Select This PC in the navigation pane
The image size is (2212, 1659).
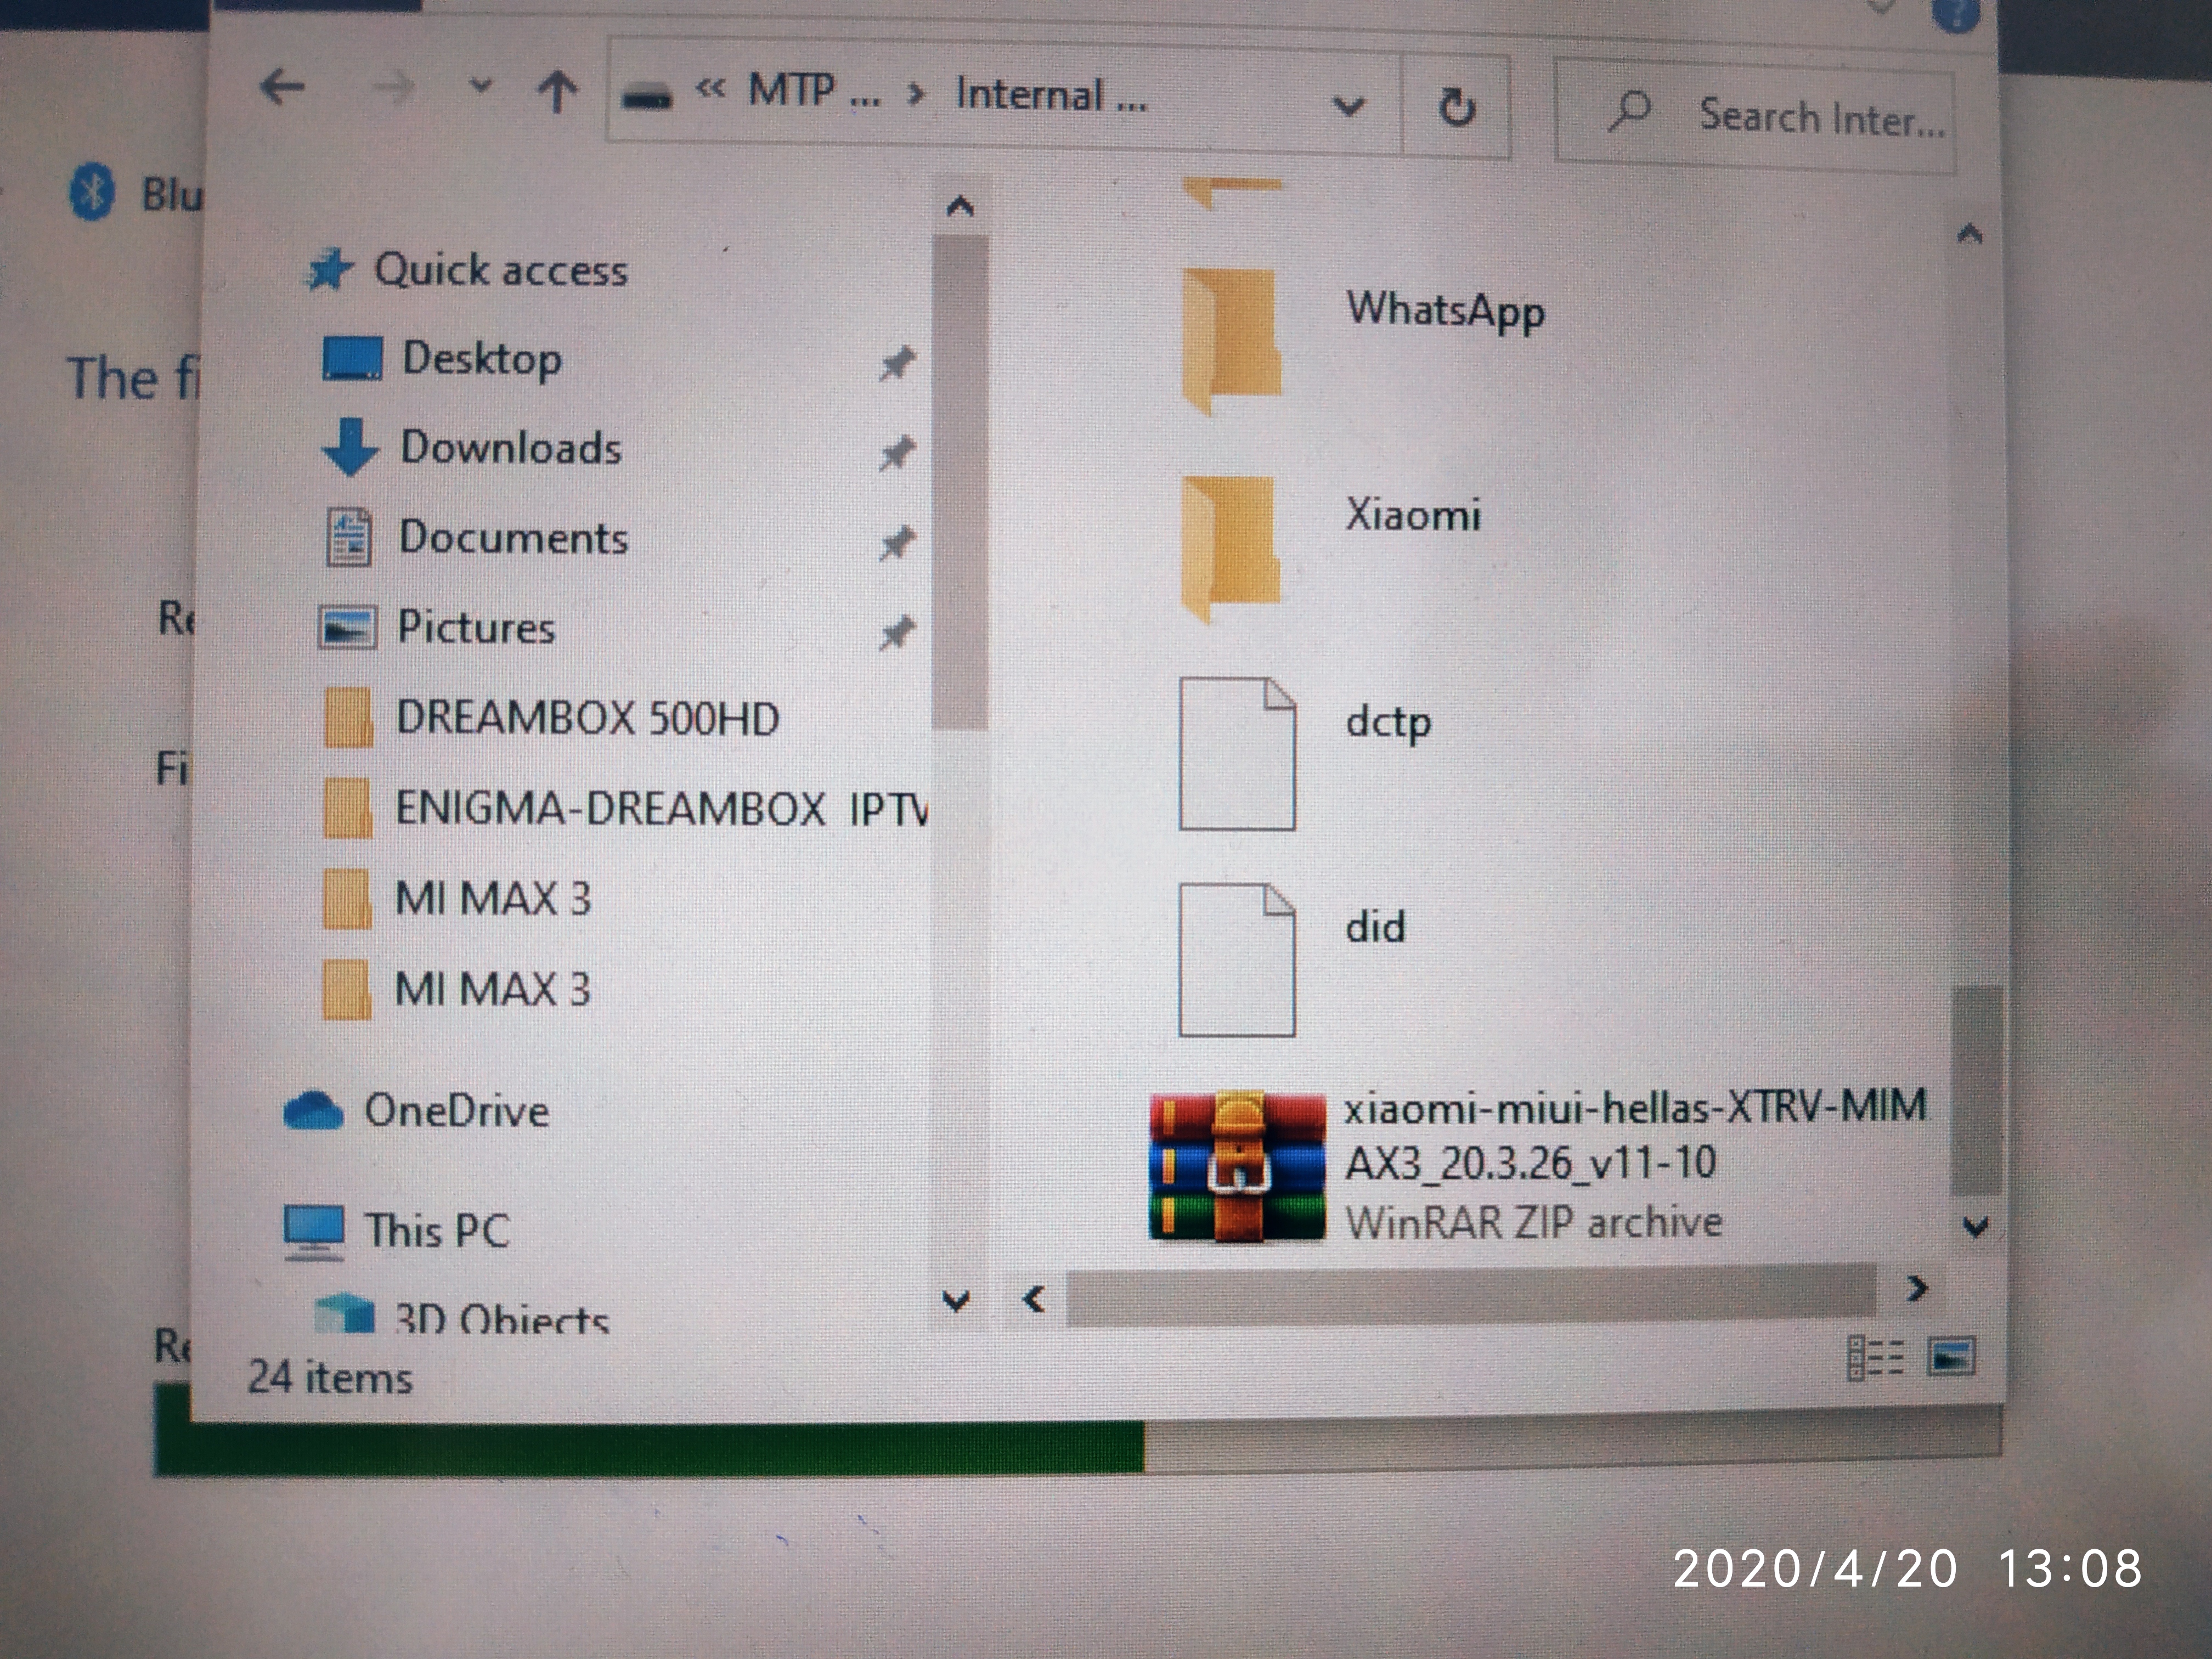[436, 1230]
